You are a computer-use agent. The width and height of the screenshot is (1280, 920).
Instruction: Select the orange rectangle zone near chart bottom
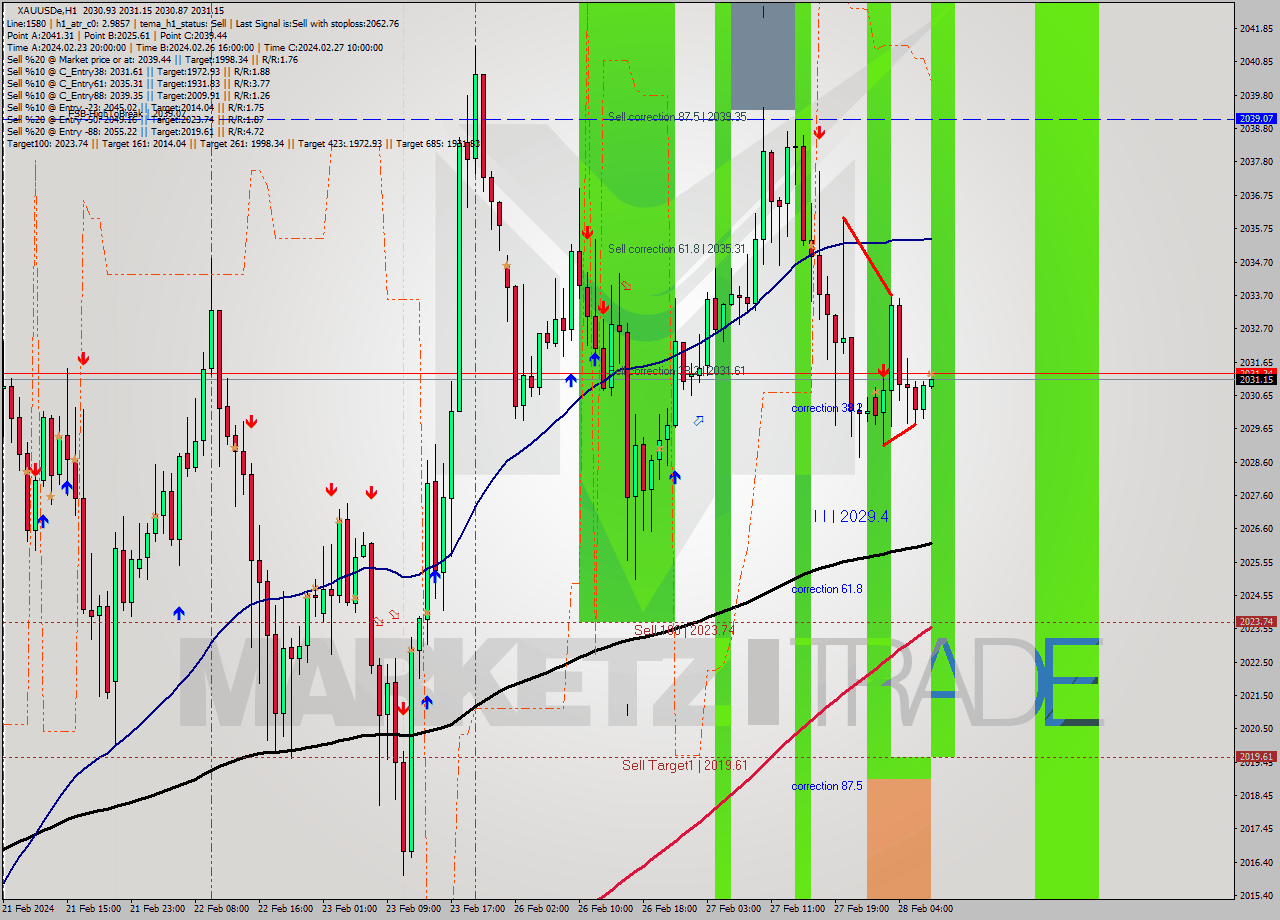click(899, 838)
